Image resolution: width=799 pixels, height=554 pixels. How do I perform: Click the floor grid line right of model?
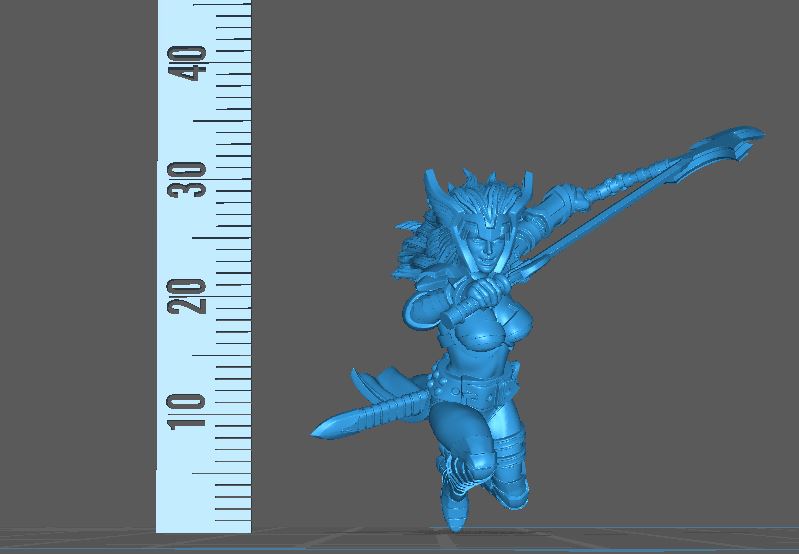coord(650,530)
